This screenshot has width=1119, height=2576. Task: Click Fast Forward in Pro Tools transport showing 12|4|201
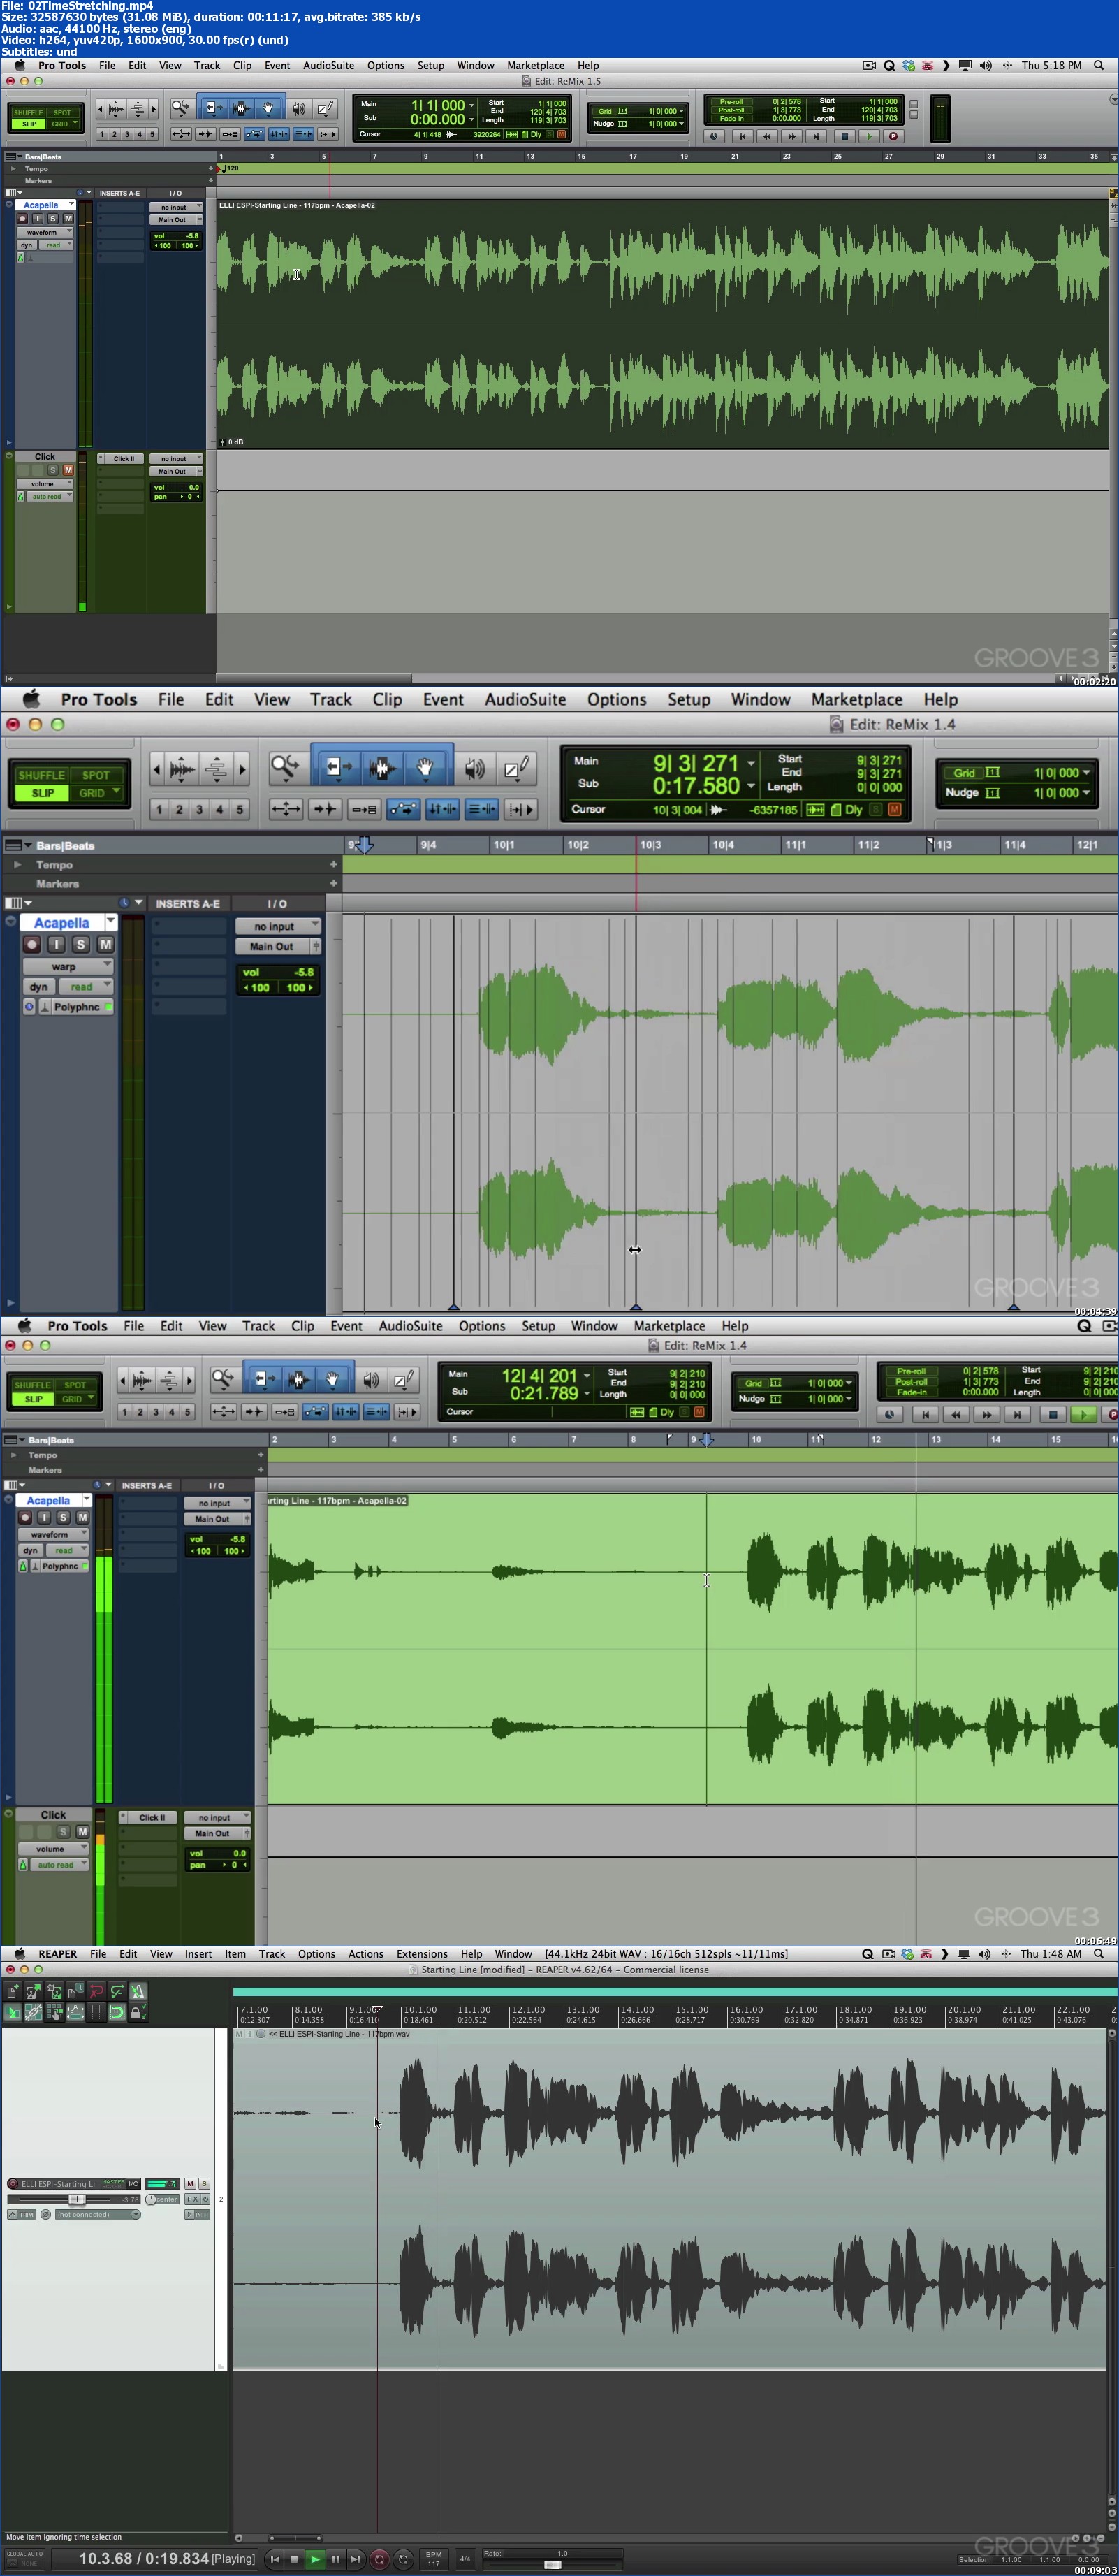tap(986, 1414)
